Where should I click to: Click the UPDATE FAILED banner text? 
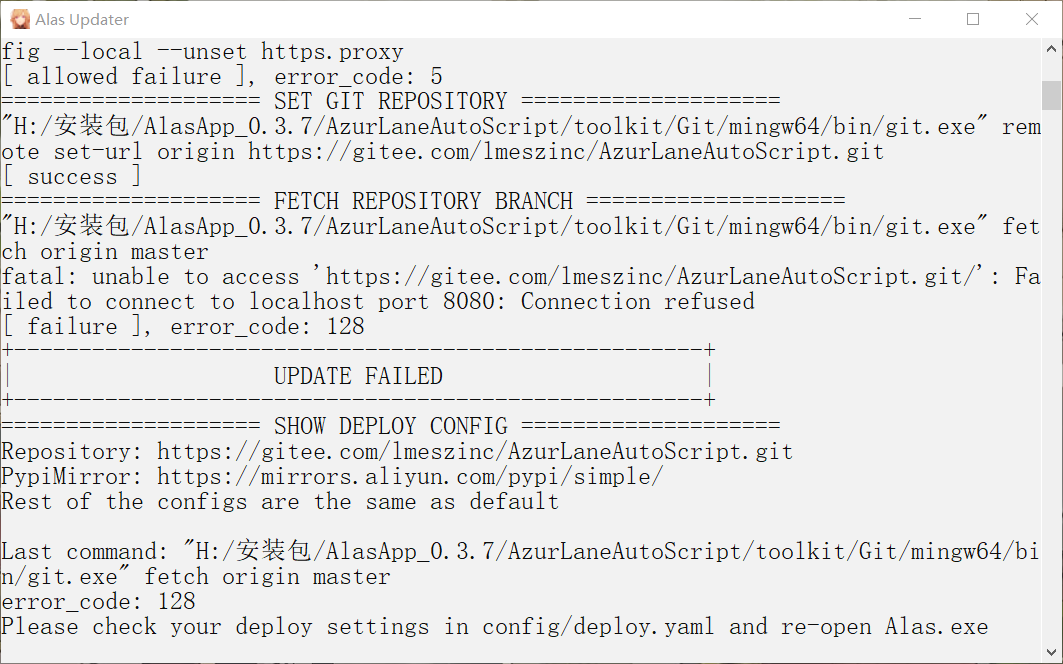(x=358, y=376)
